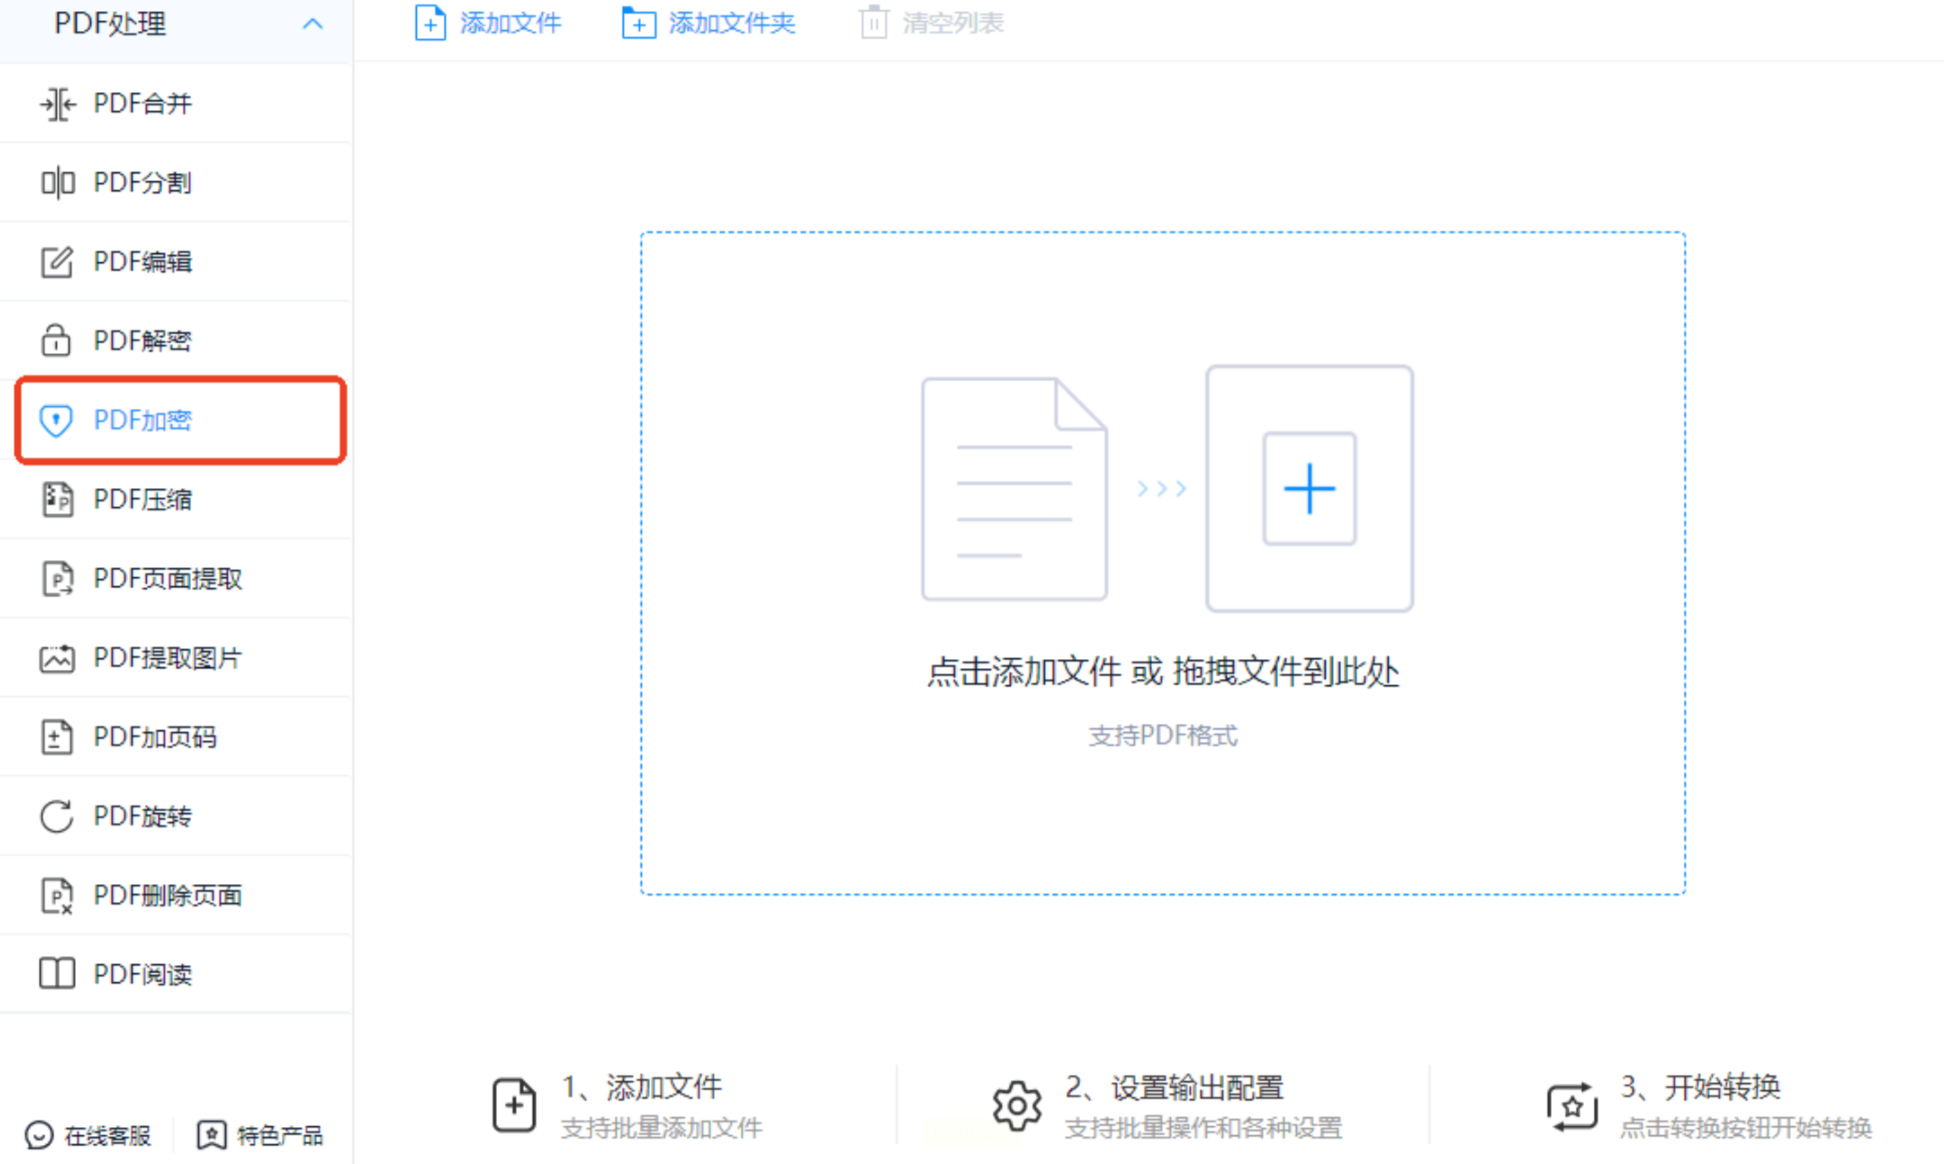Select the PDF加密 shield icon
This screenshot has width=1944, height=1164.
point(56,420)
